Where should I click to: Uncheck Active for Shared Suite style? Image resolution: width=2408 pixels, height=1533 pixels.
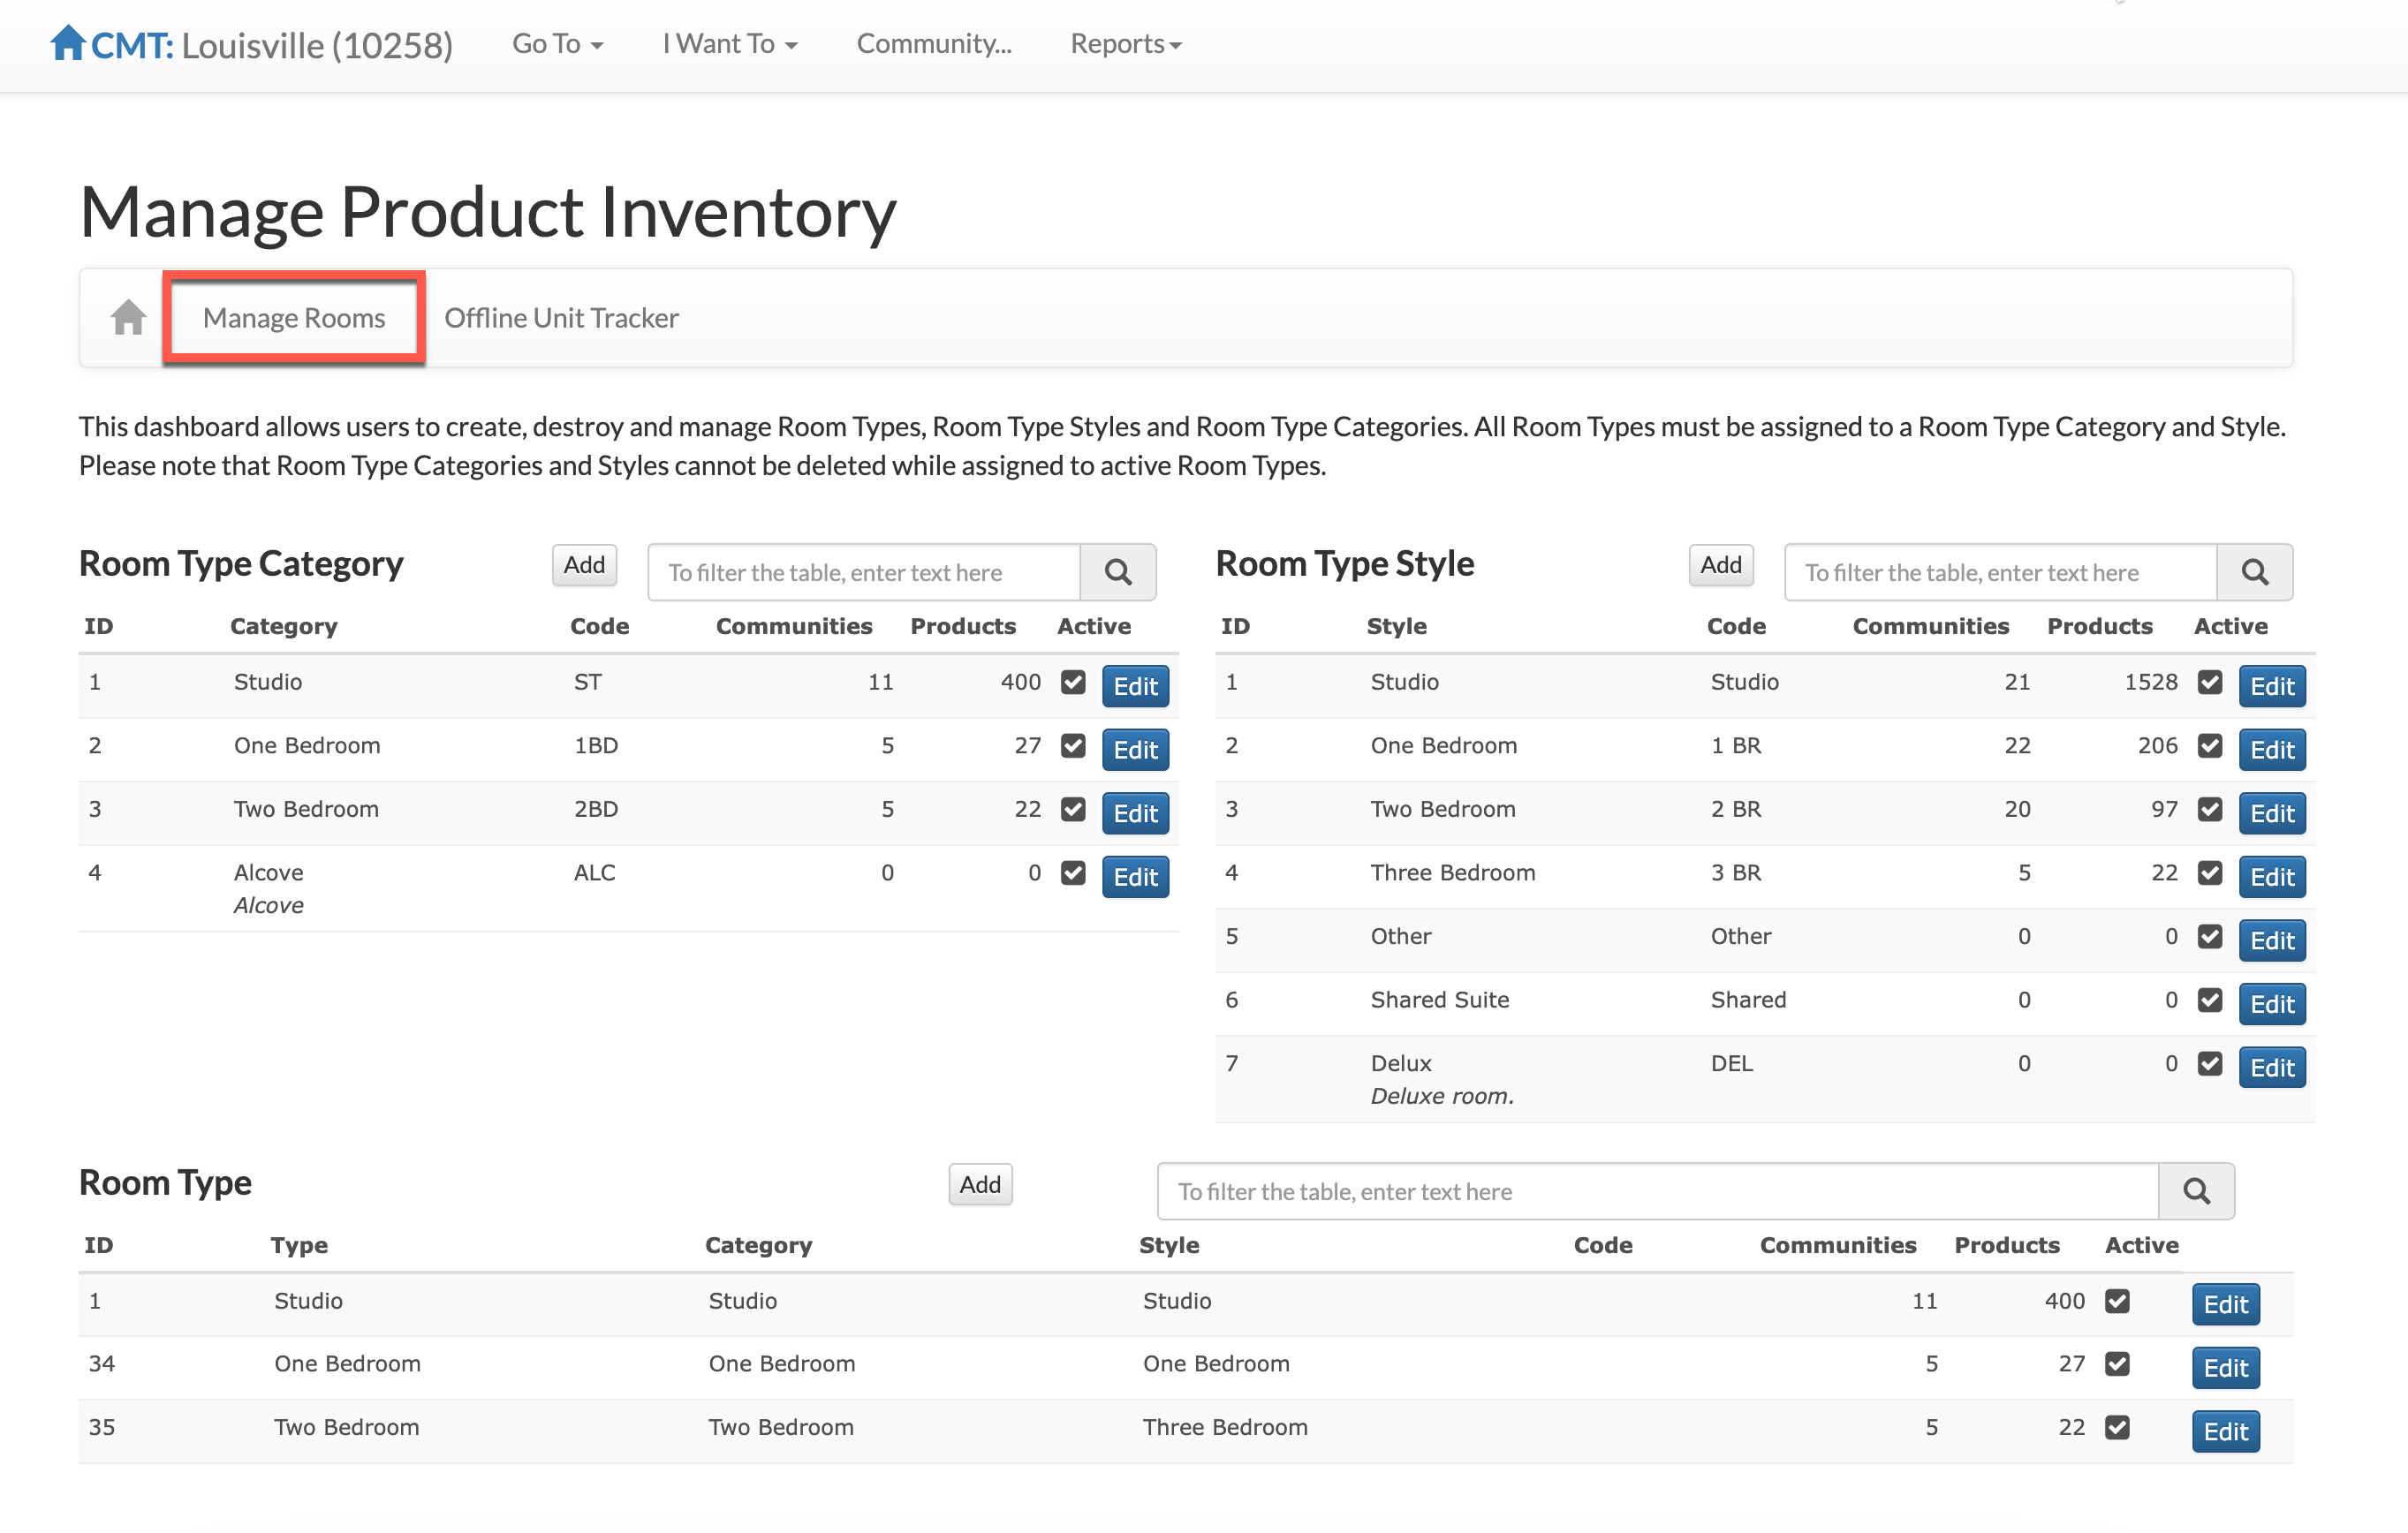2209,1000
